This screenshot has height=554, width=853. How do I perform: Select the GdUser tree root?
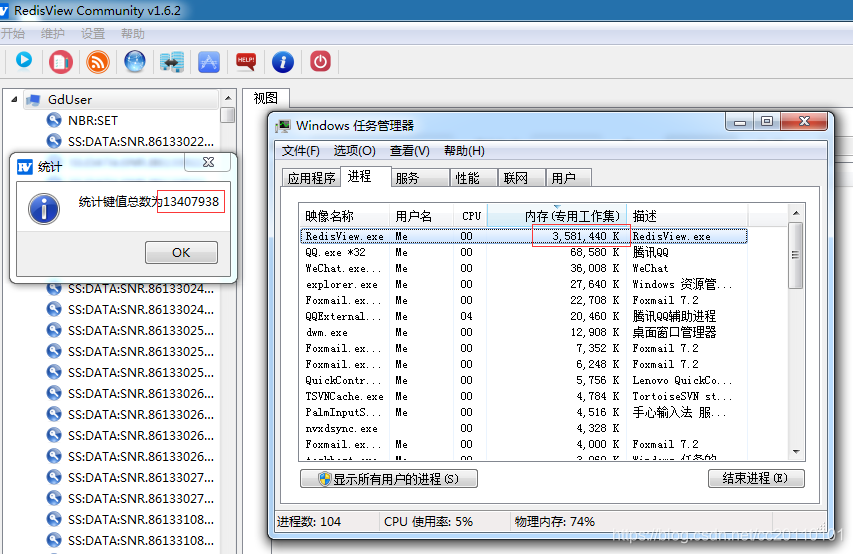click(x=70, y=100)
